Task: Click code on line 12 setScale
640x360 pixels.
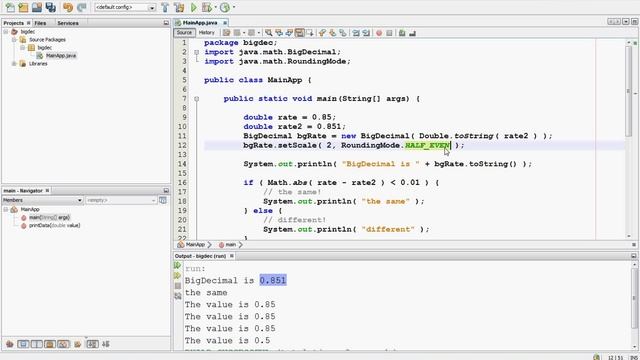Action: pos(353,145)
